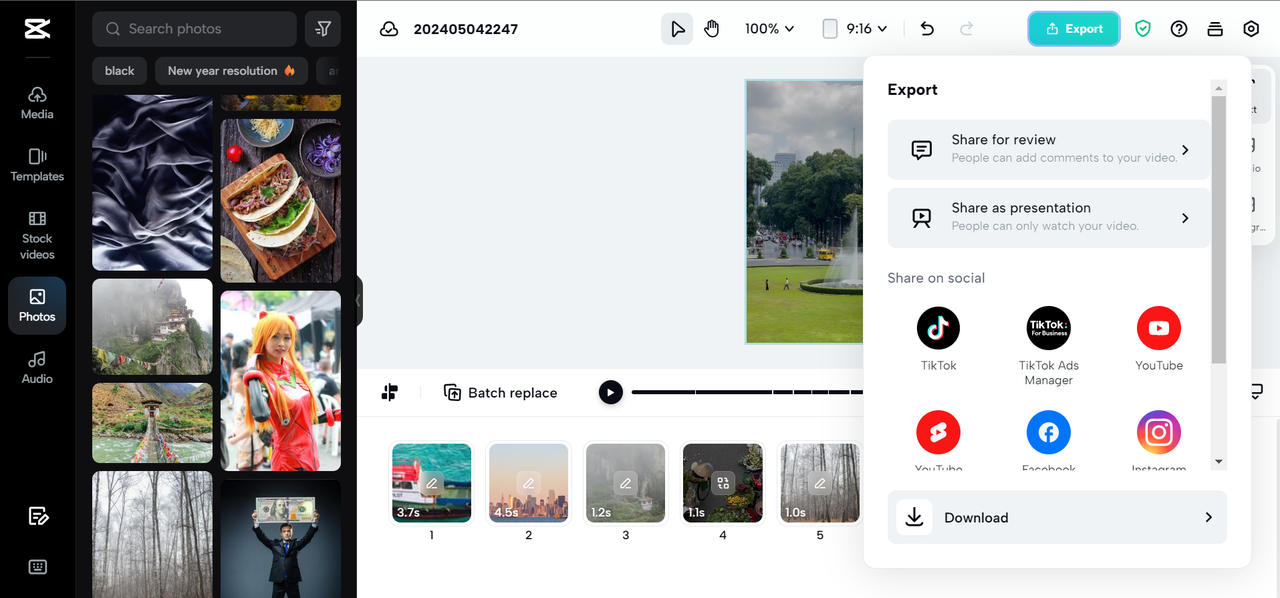The width and height of the screenshot is (1280, 598).
Task: Click the green shield icon
Action: 1143,29
